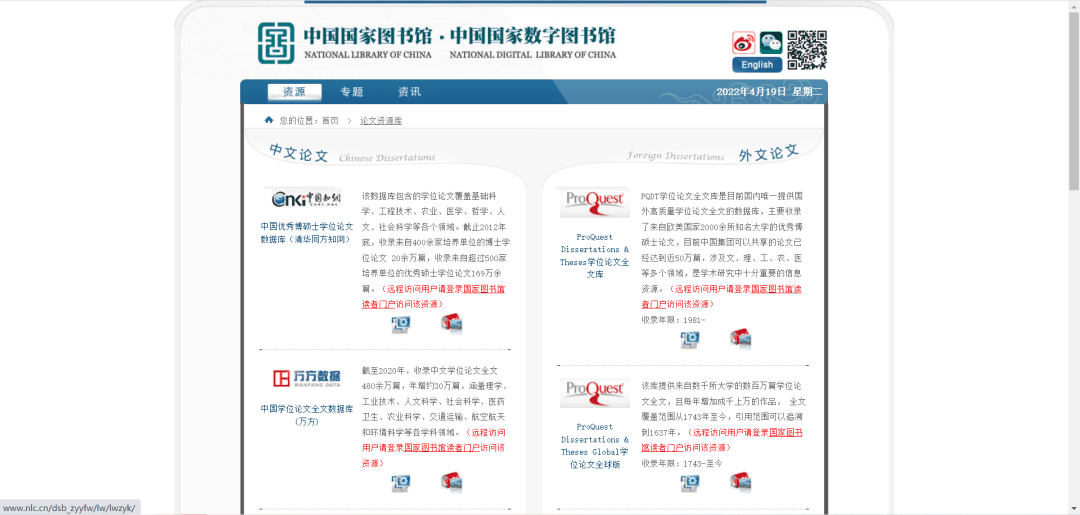Viewport: 1080px width, 515px height.
Task: Open the 专题 navigation tab
Action: click(x=351, y=92)
